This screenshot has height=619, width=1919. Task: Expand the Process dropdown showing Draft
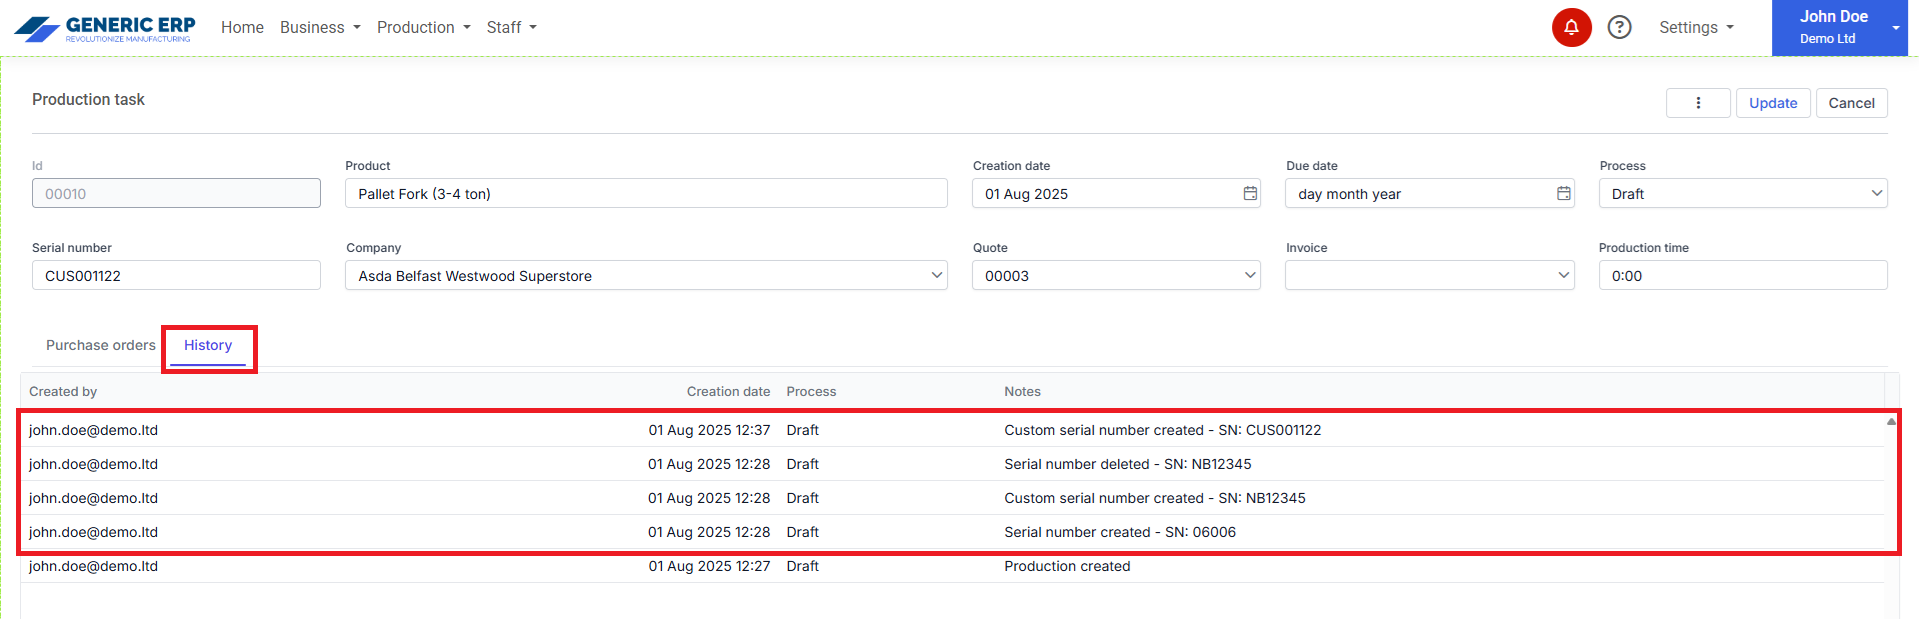[1742, 194]
